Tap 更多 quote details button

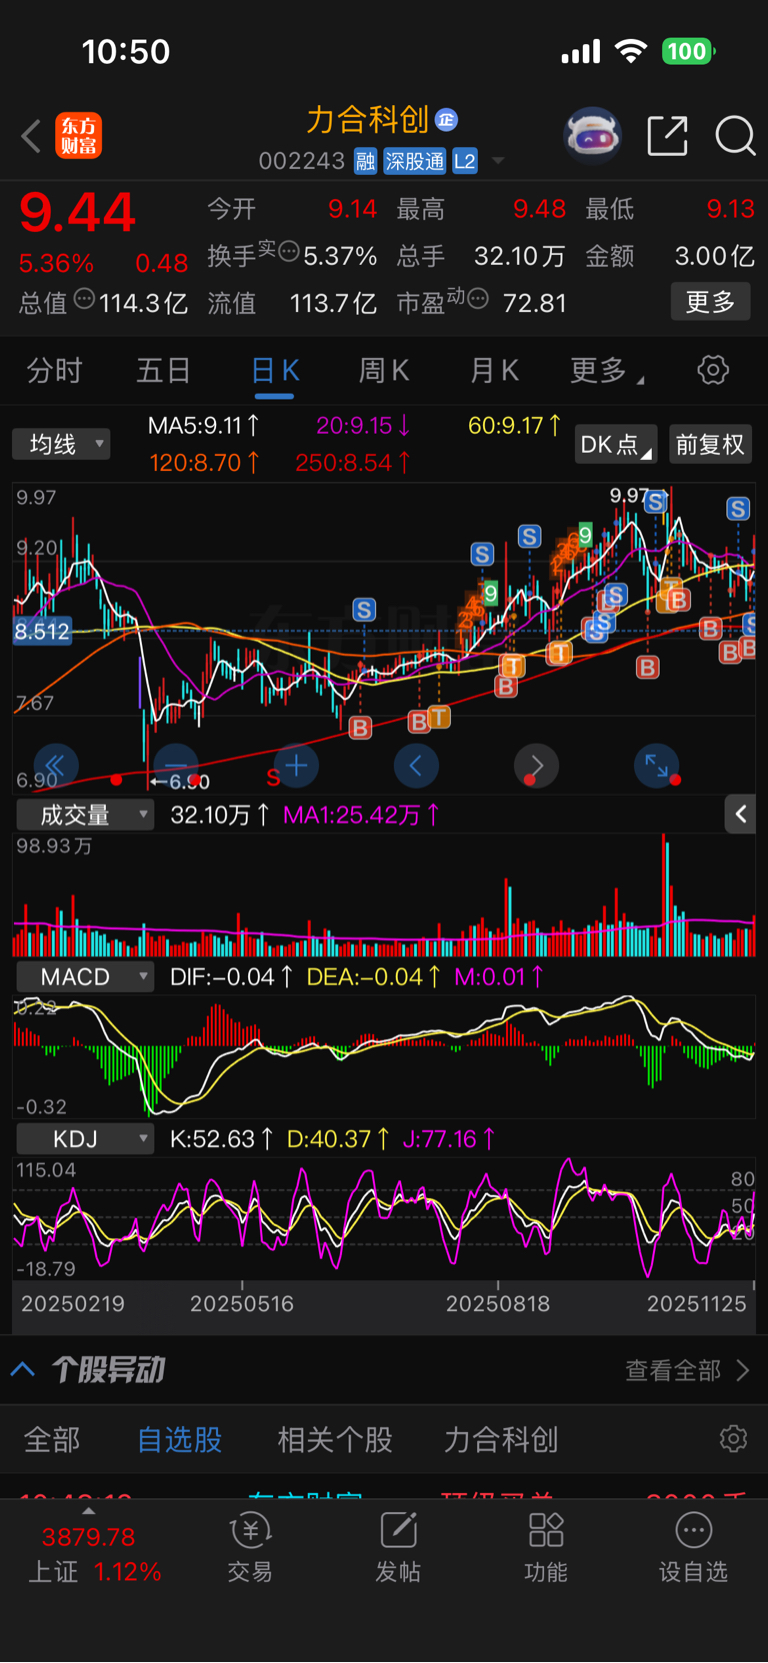(710, 302)
